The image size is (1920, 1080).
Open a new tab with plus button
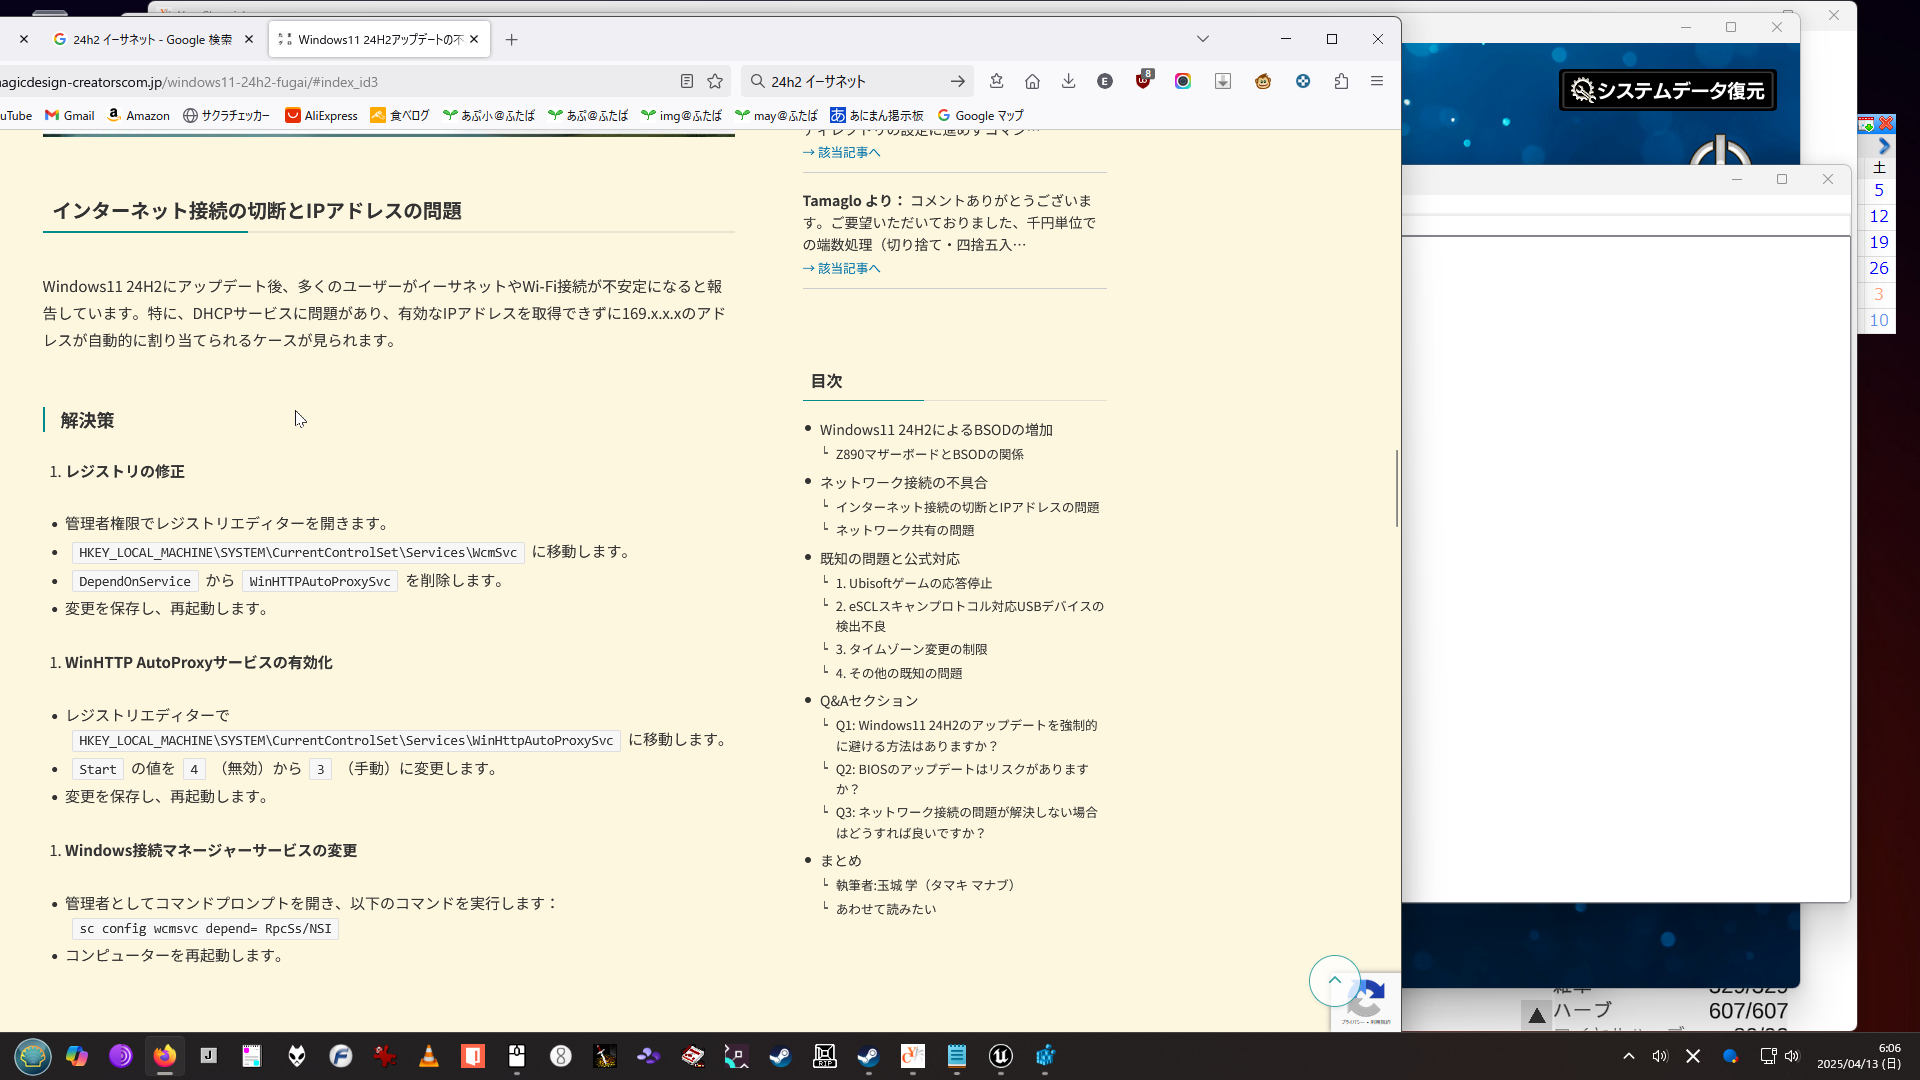click(x=512, y=39)
